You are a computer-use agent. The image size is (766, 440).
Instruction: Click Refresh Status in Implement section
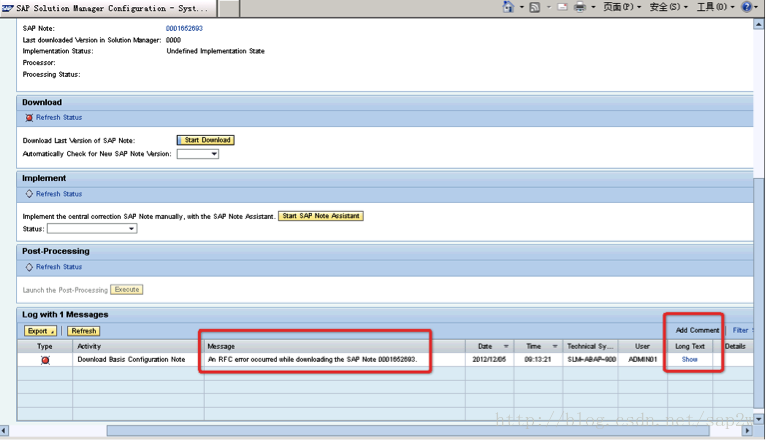[59, 194]
